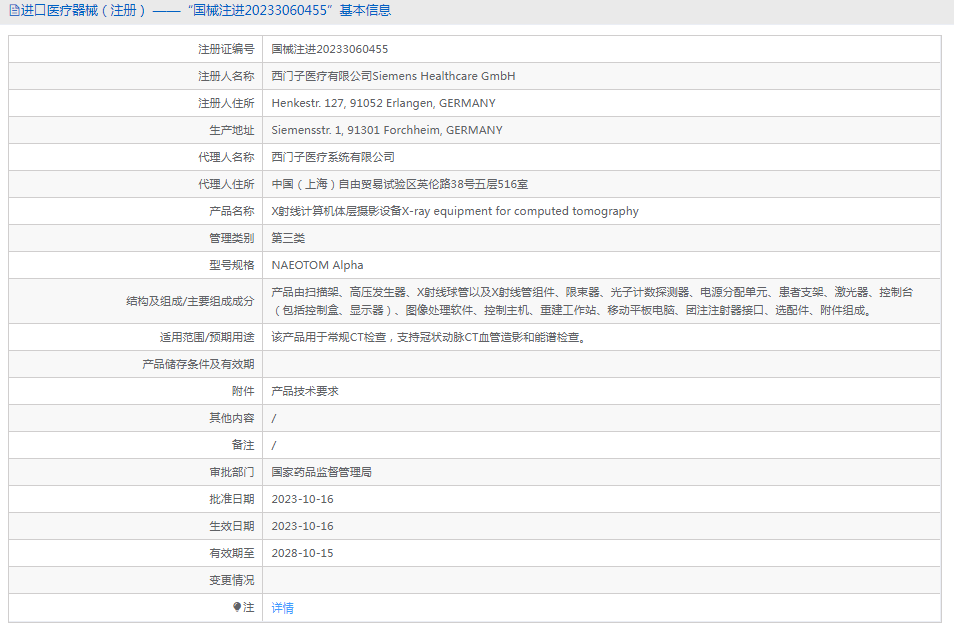
Task: Click the 结构及组成/主要组成成分 label
Action: (190, 301)
